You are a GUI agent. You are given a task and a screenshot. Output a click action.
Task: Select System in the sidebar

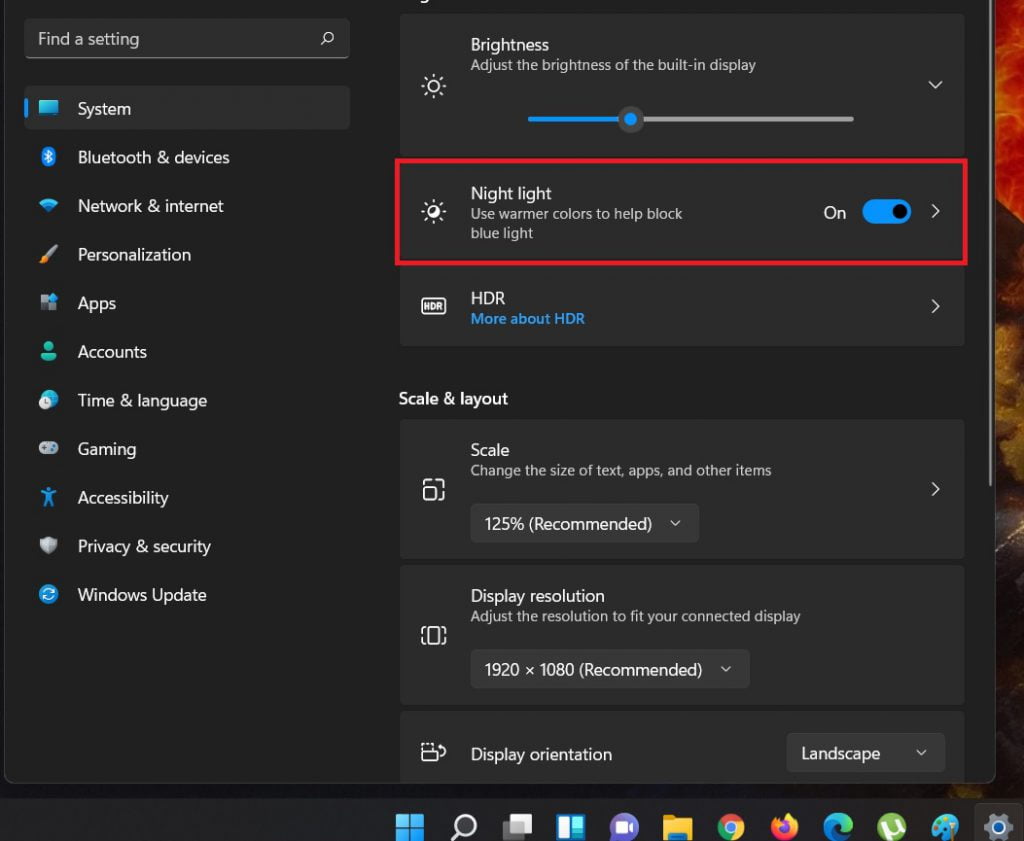[187, 108]
